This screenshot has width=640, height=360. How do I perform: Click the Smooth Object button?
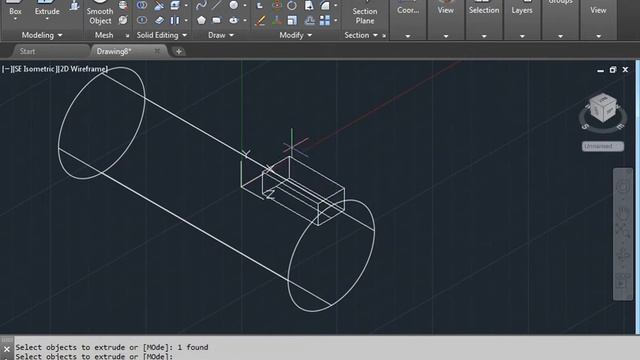[x=100, y=13]
